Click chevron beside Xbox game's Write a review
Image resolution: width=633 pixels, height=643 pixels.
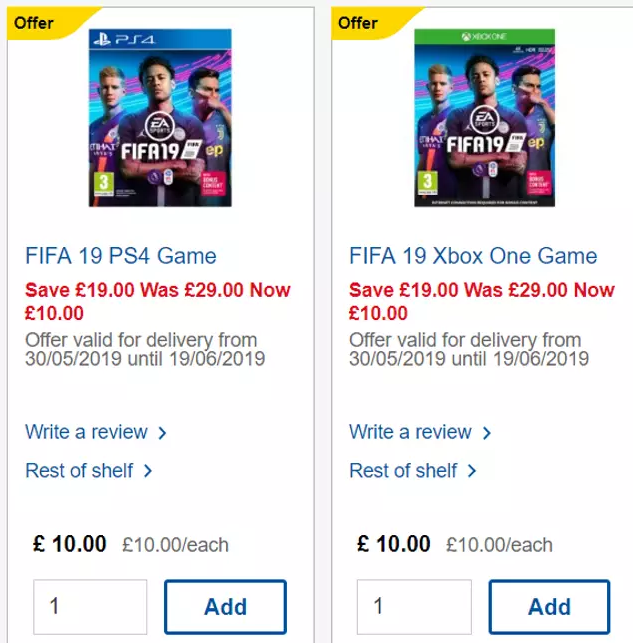487,433
